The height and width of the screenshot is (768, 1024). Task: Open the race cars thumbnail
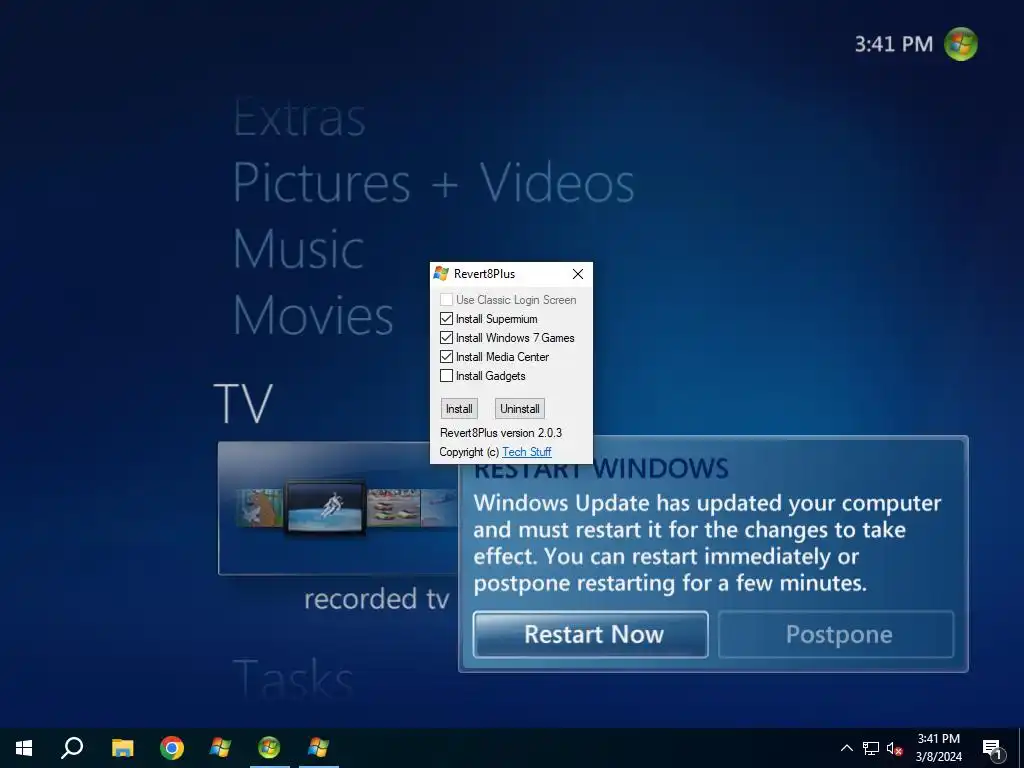[x=393, y=508]
